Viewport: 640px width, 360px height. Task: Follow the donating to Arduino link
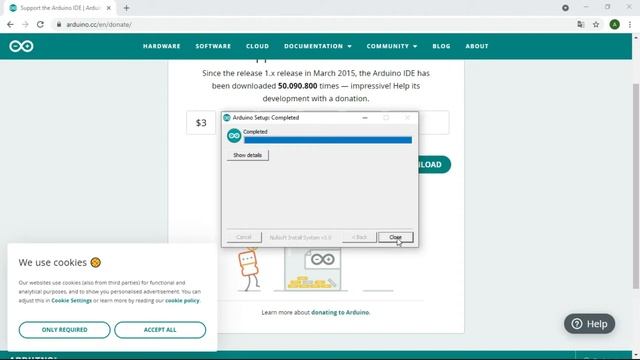pos(340,312)
